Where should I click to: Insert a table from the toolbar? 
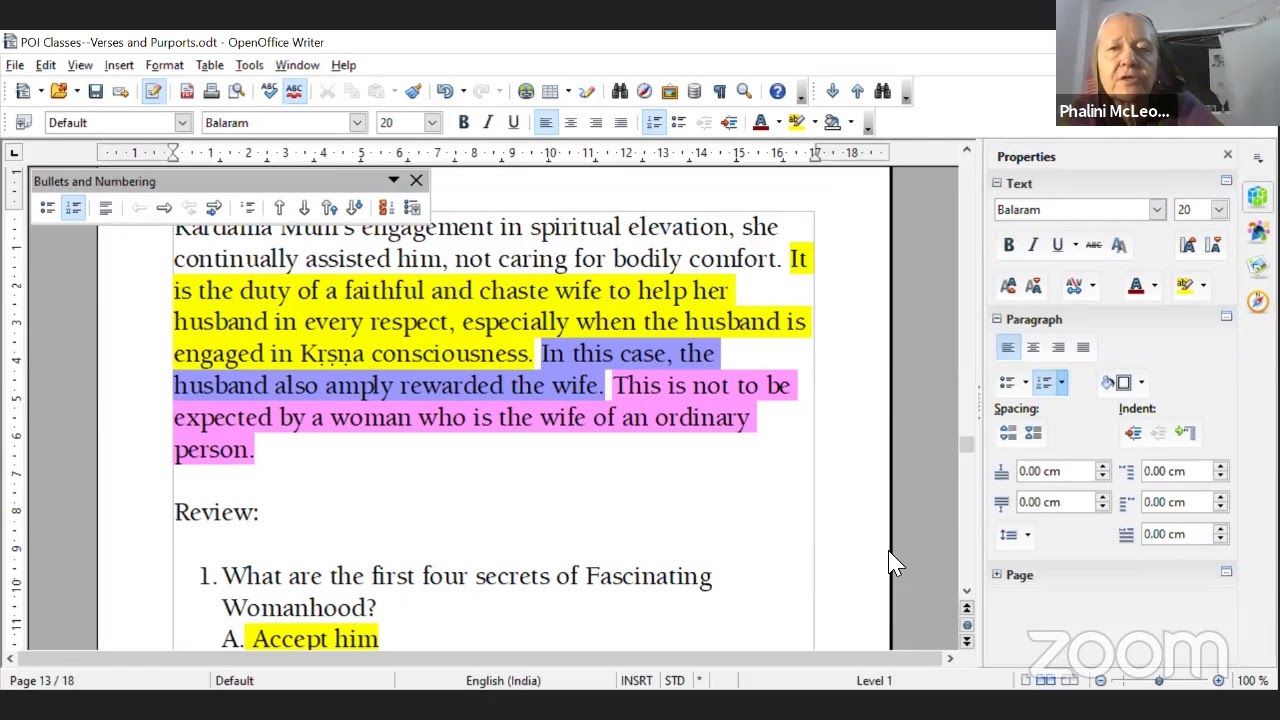[x=551, y=92]
